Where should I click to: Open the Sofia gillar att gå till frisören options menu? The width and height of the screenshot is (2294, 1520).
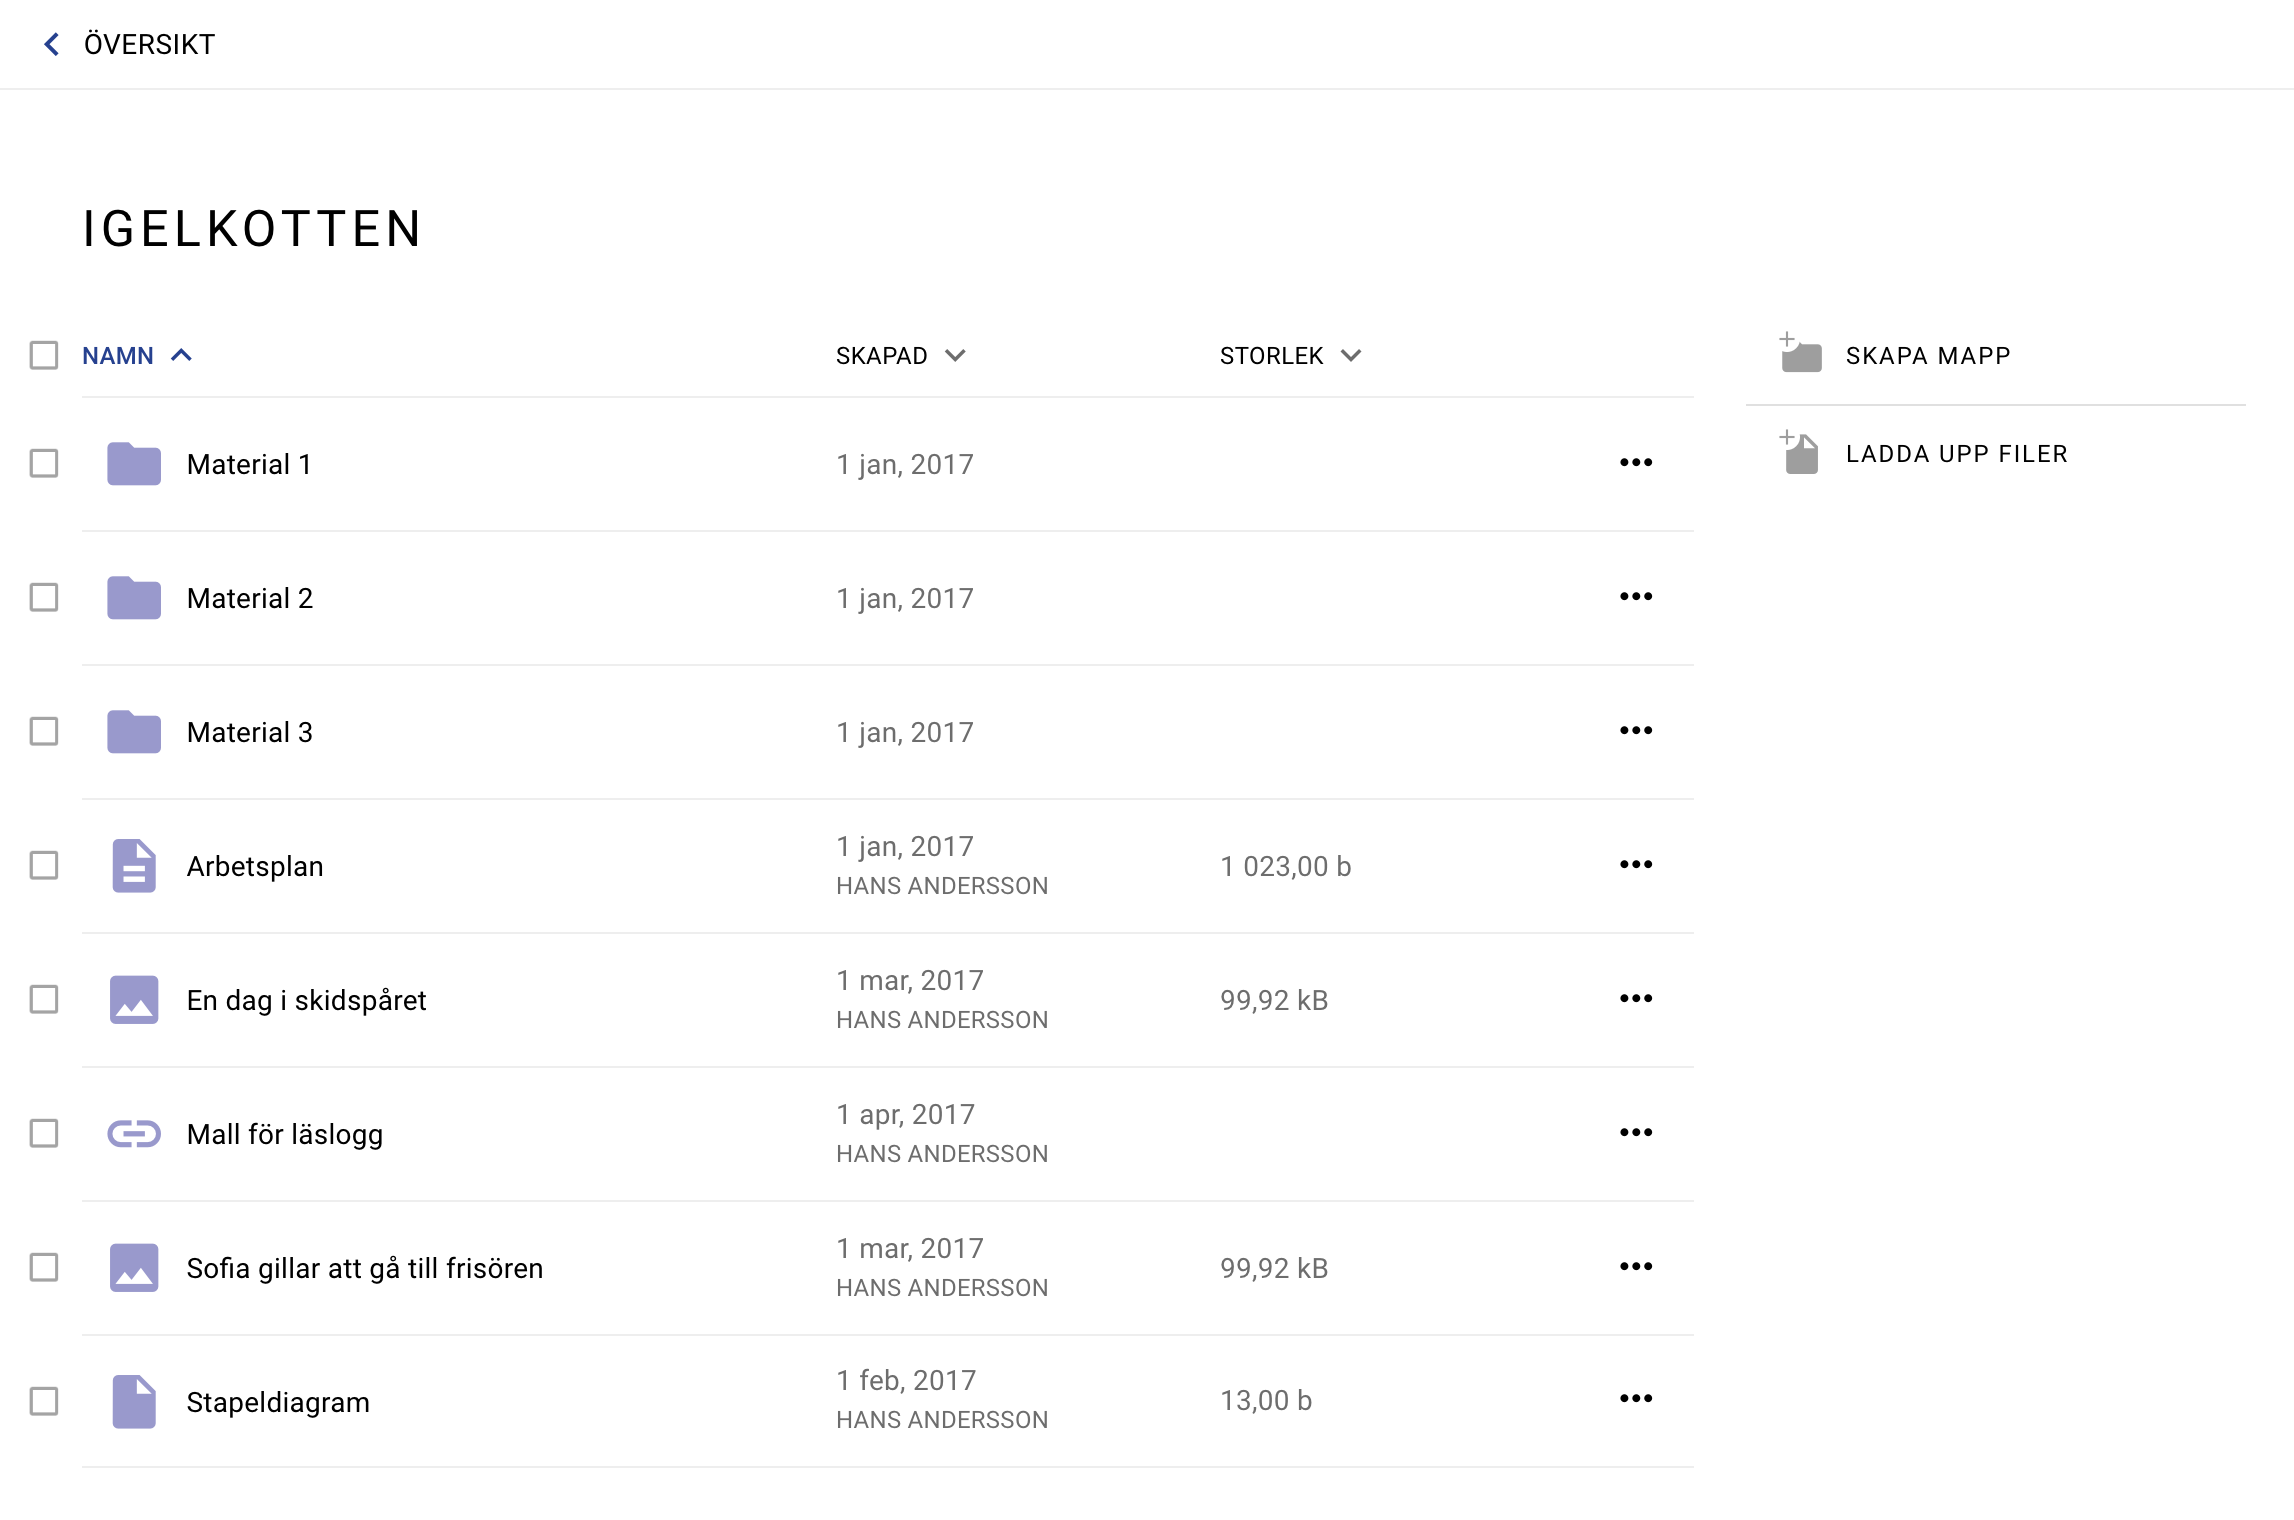[x=1636, y=1267]
